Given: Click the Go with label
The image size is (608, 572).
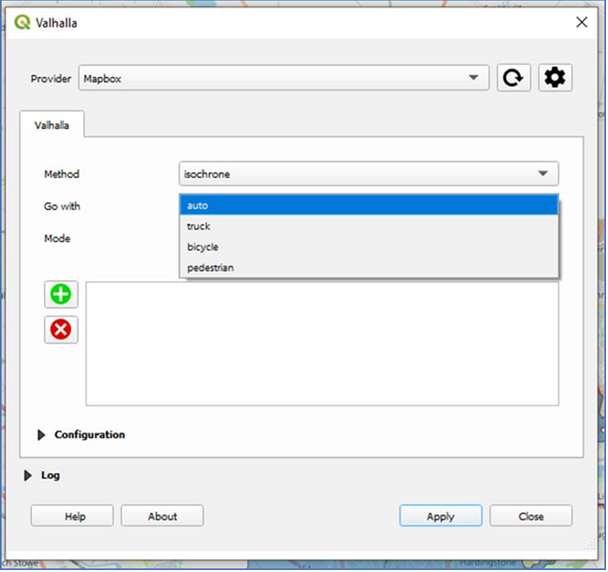Looking at the screenshot, I should coord(62,206).
